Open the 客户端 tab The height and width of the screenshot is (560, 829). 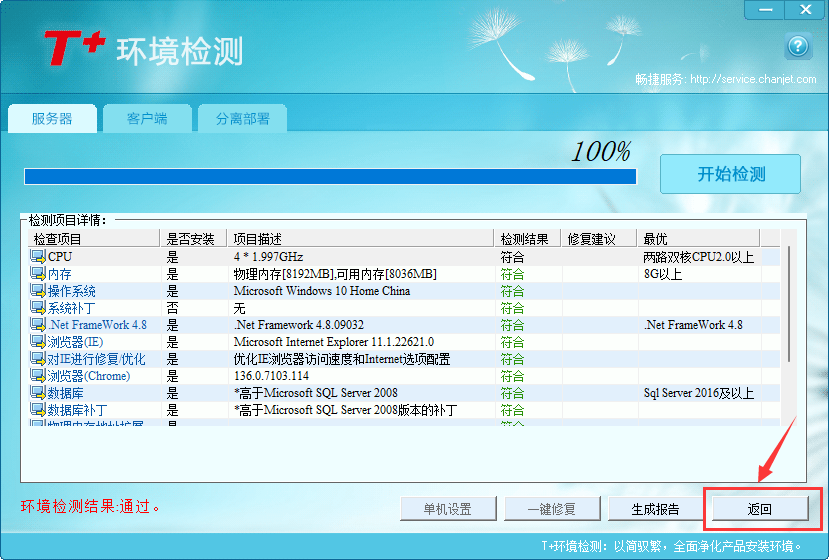[x=147, y=118]
